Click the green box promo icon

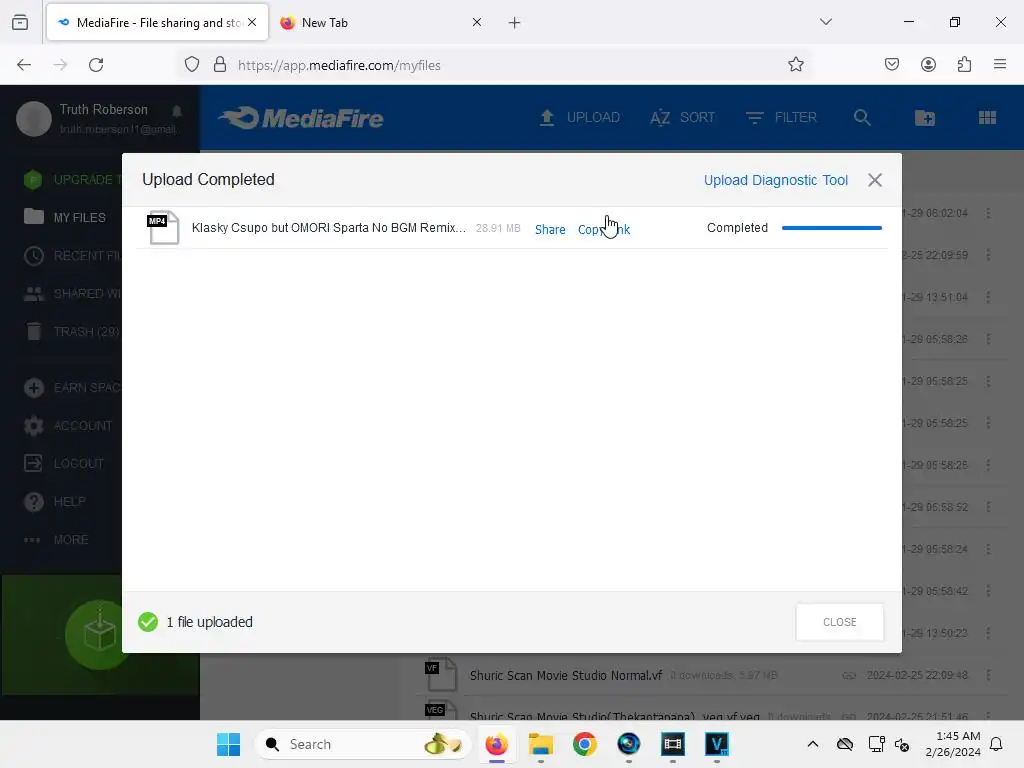click(99, 634)
